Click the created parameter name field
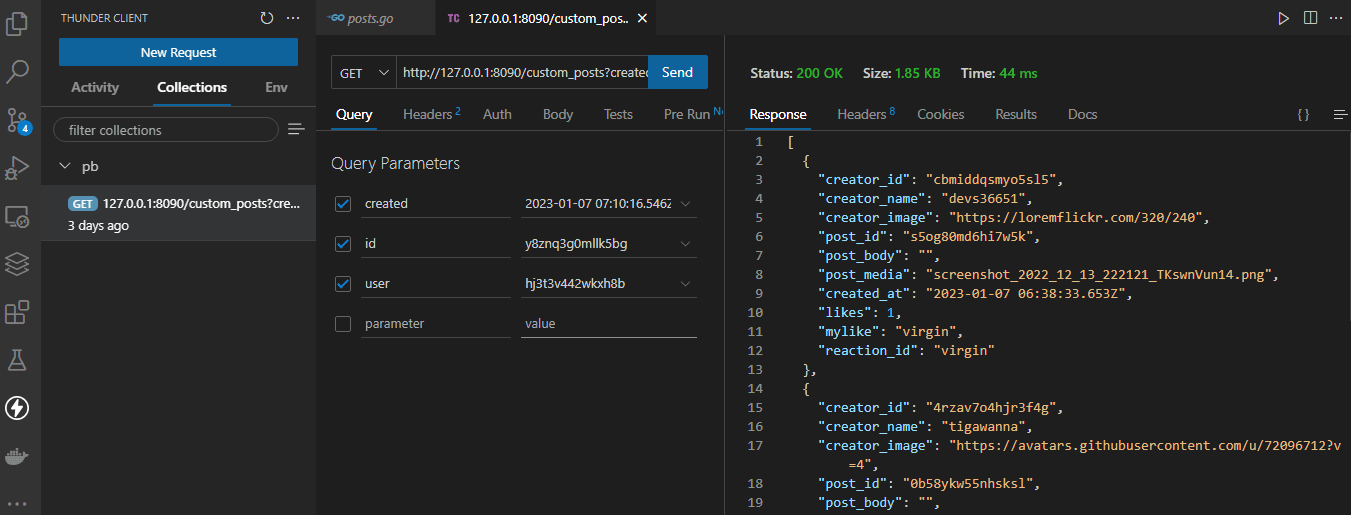 tap(436, 204)
